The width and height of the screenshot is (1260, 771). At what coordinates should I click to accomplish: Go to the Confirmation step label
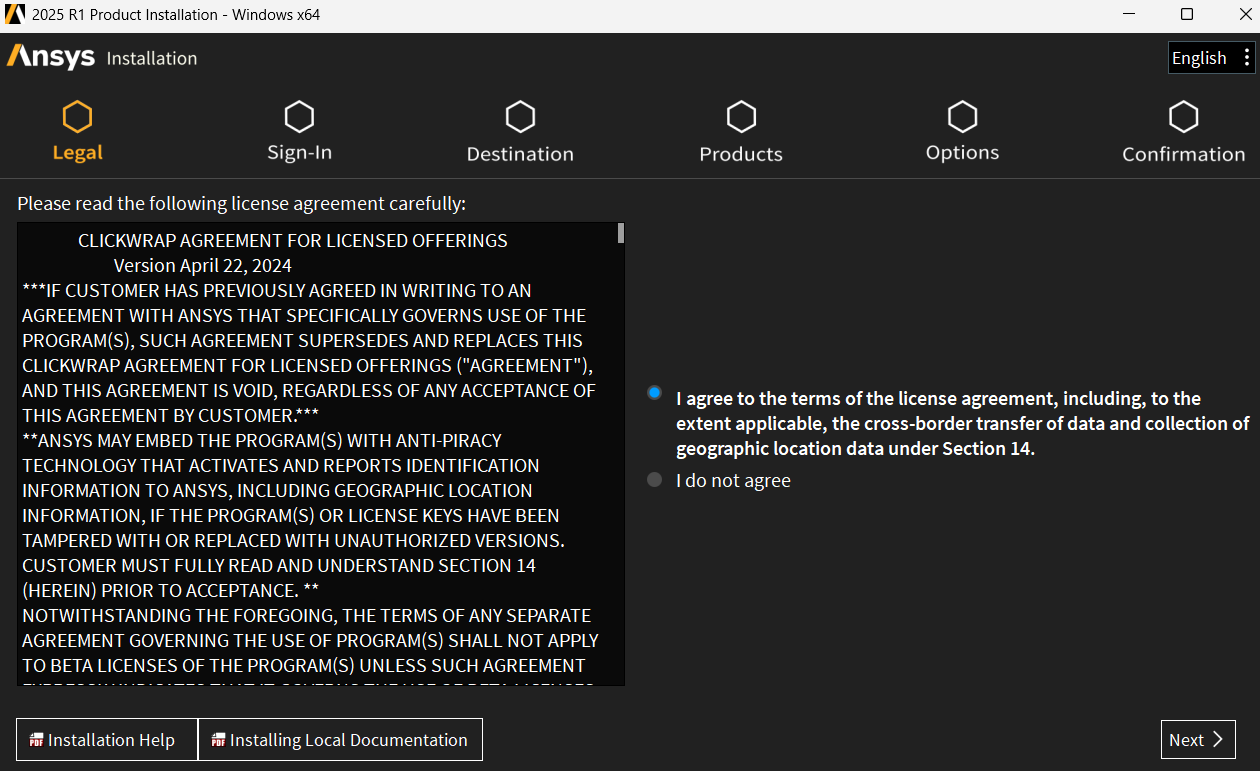1184,154
